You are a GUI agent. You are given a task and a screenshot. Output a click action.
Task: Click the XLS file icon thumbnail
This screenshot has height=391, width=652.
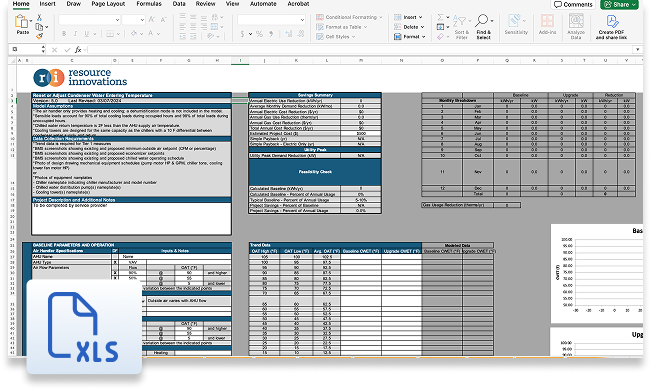[84, 327]
